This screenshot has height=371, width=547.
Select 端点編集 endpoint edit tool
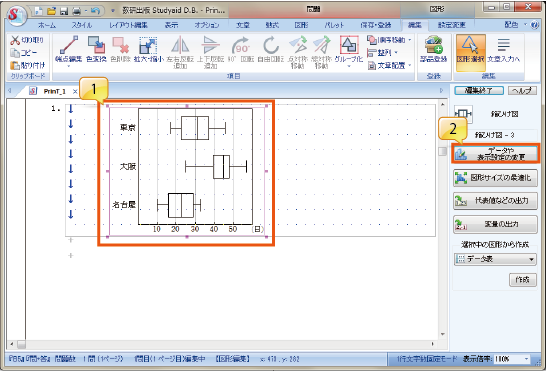pyautogui.click(x=68, y=49)
